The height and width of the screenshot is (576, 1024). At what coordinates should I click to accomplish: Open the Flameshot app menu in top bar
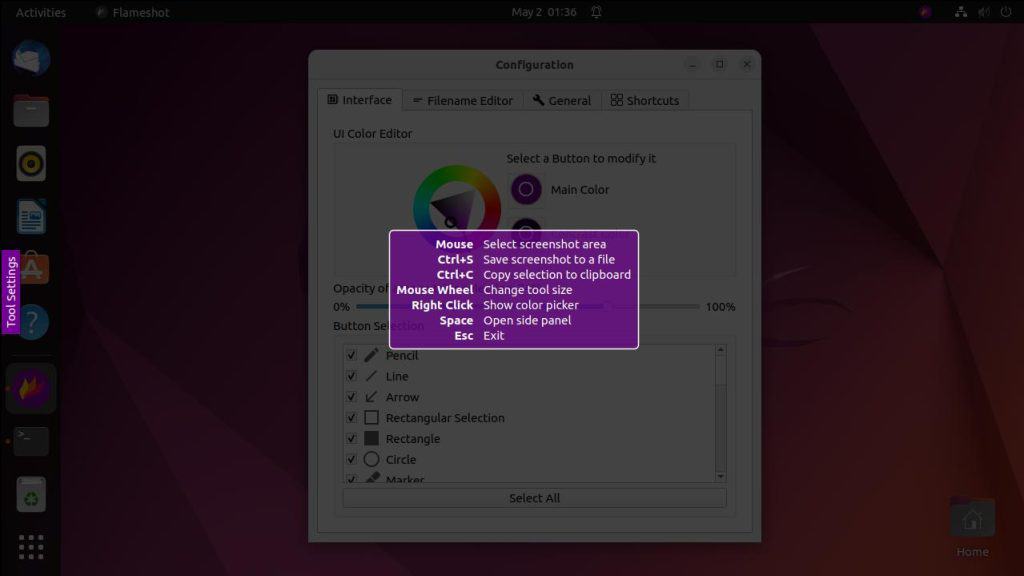pos(133,12)
